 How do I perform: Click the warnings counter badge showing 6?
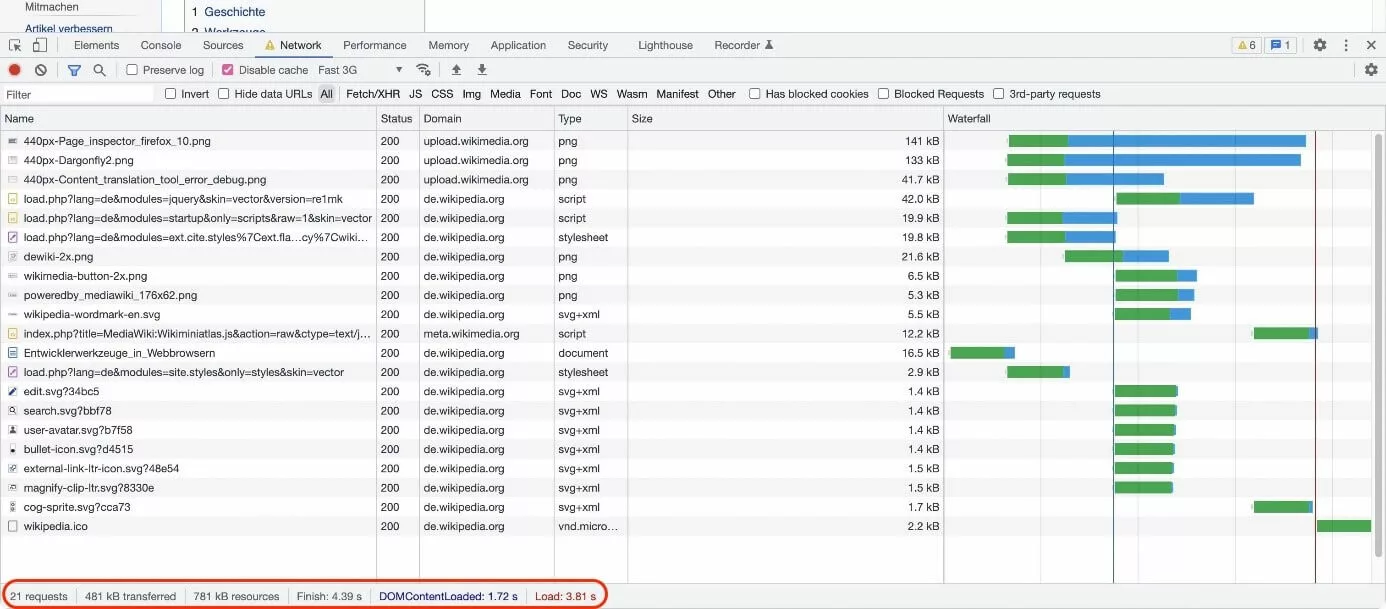point(1246,45)
